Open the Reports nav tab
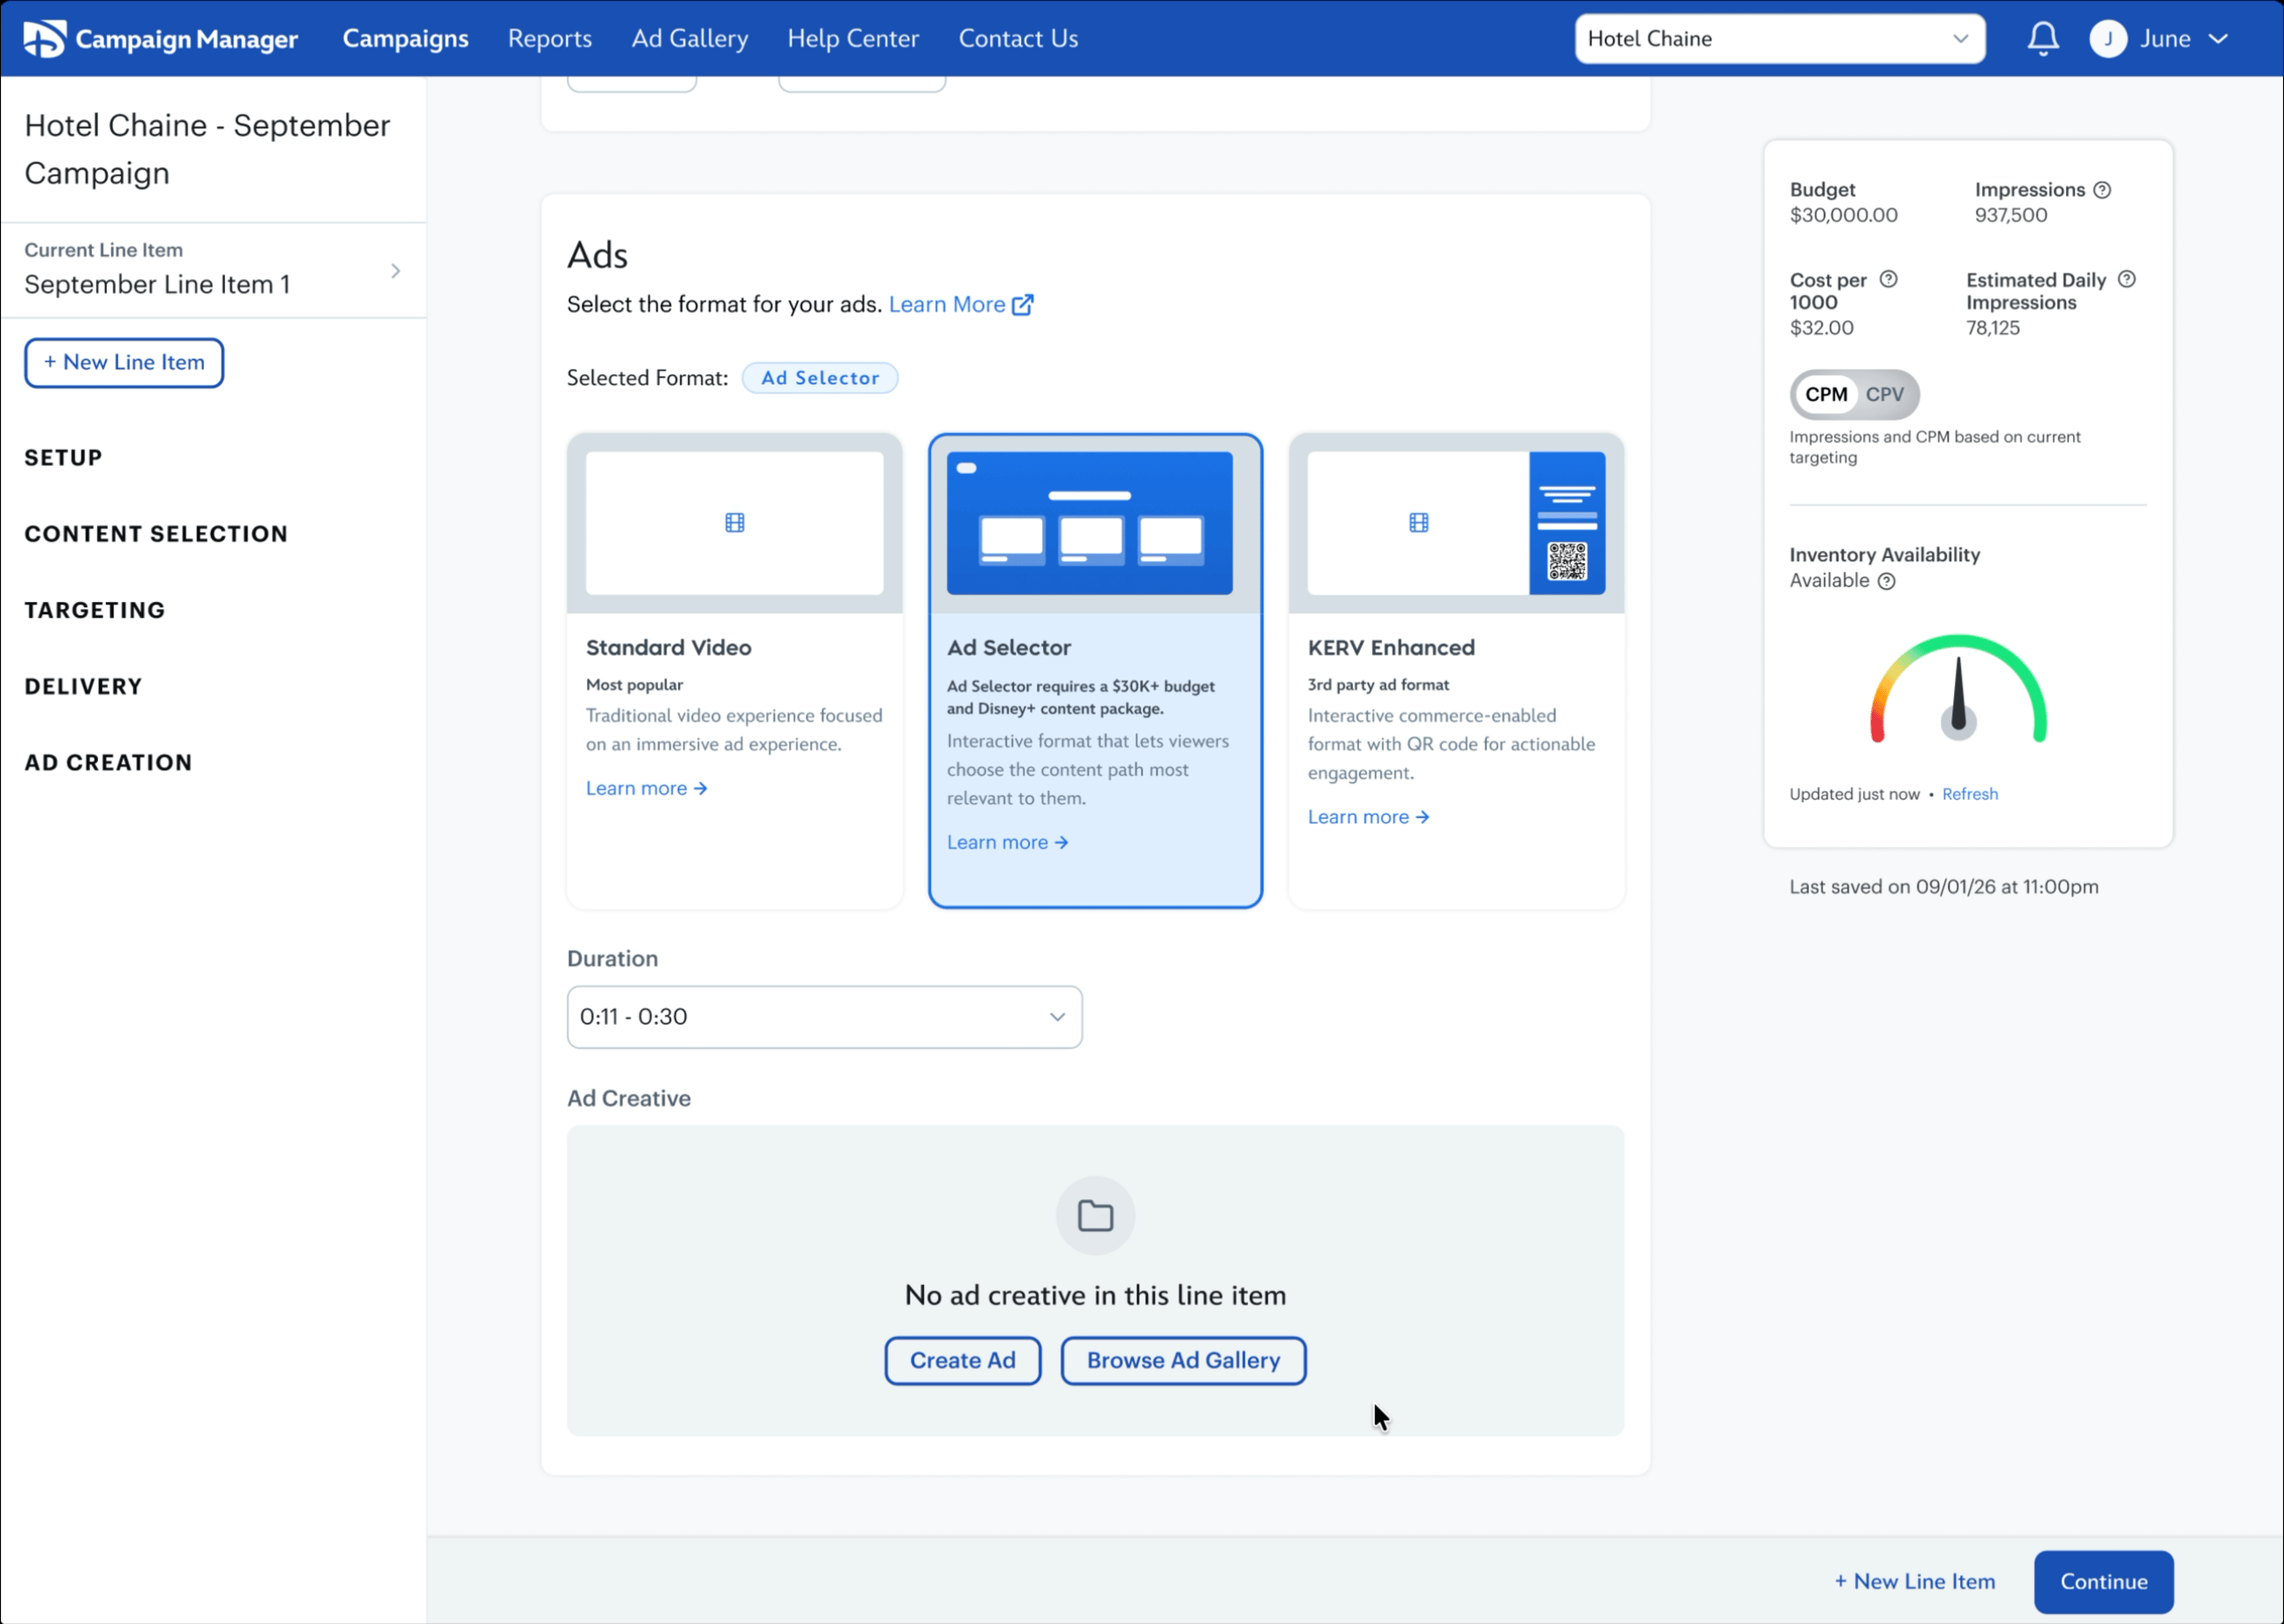 coord(549,39)
